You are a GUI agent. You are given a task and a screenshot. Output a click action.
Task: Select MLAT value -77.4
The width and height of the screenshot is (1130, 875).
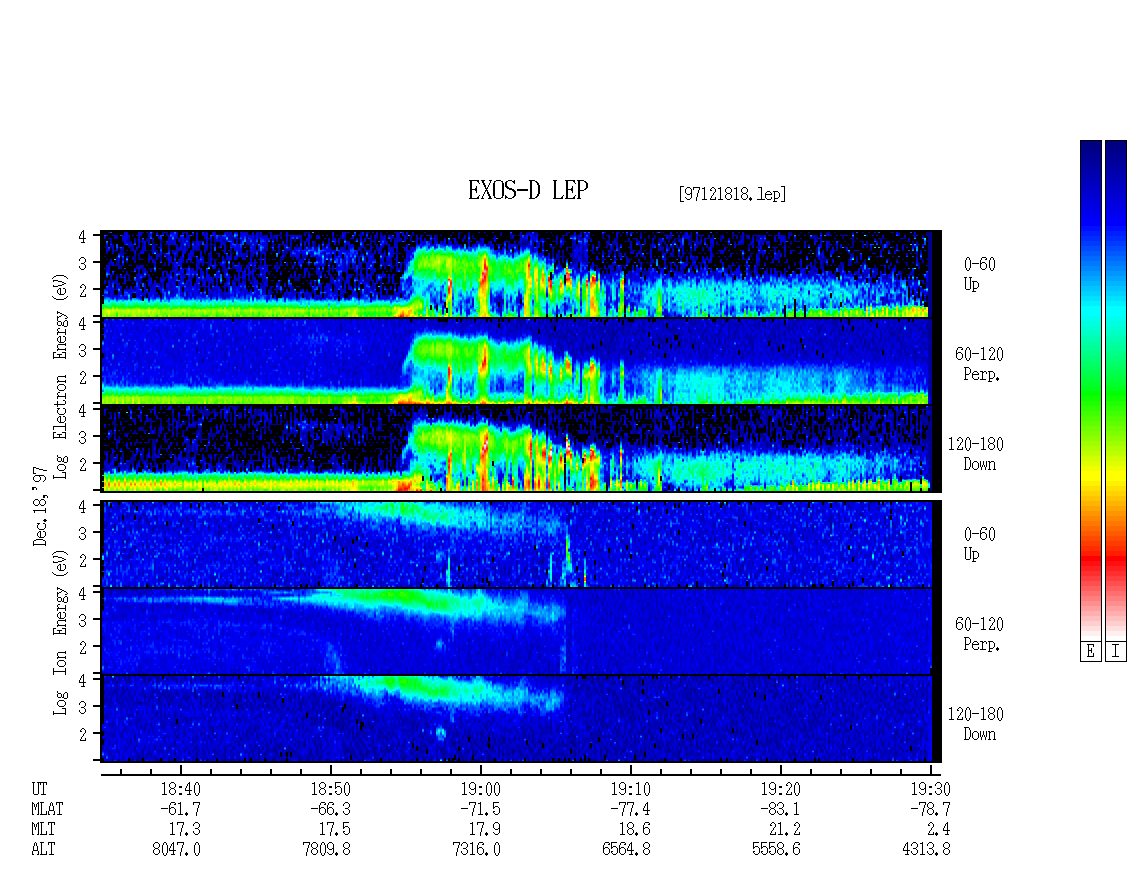click(630, 809)
